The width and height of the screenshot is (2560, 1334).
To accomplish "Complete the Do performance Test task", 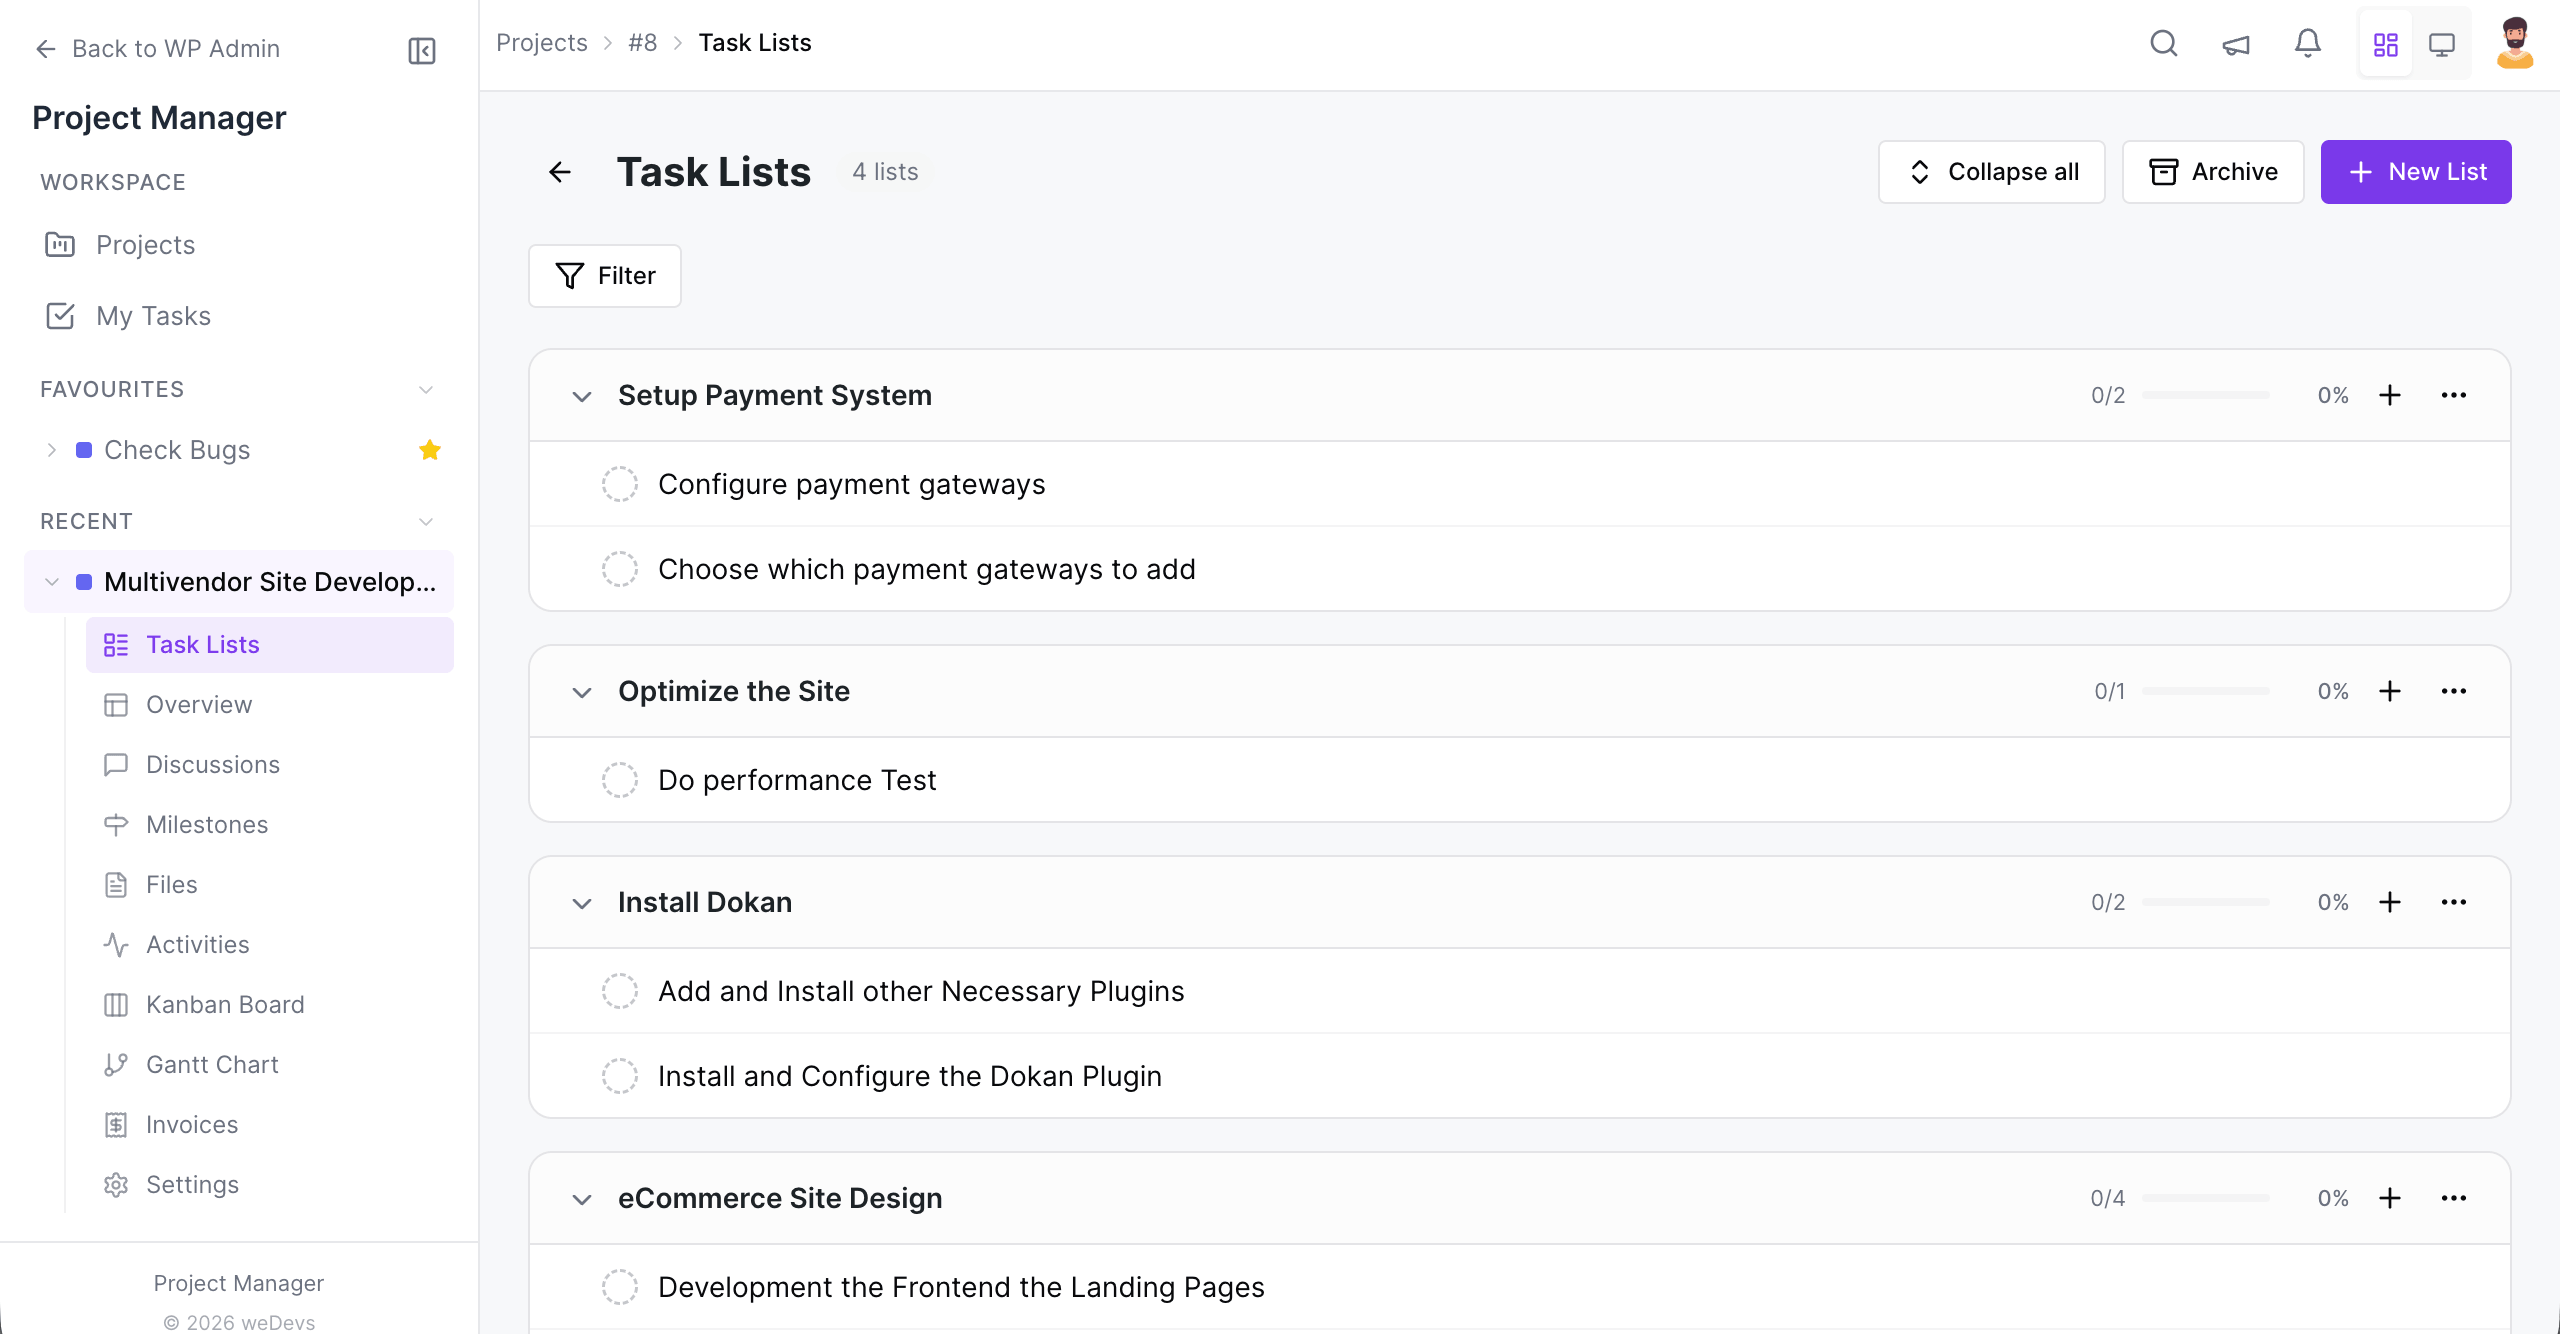I will pos(619,780).
